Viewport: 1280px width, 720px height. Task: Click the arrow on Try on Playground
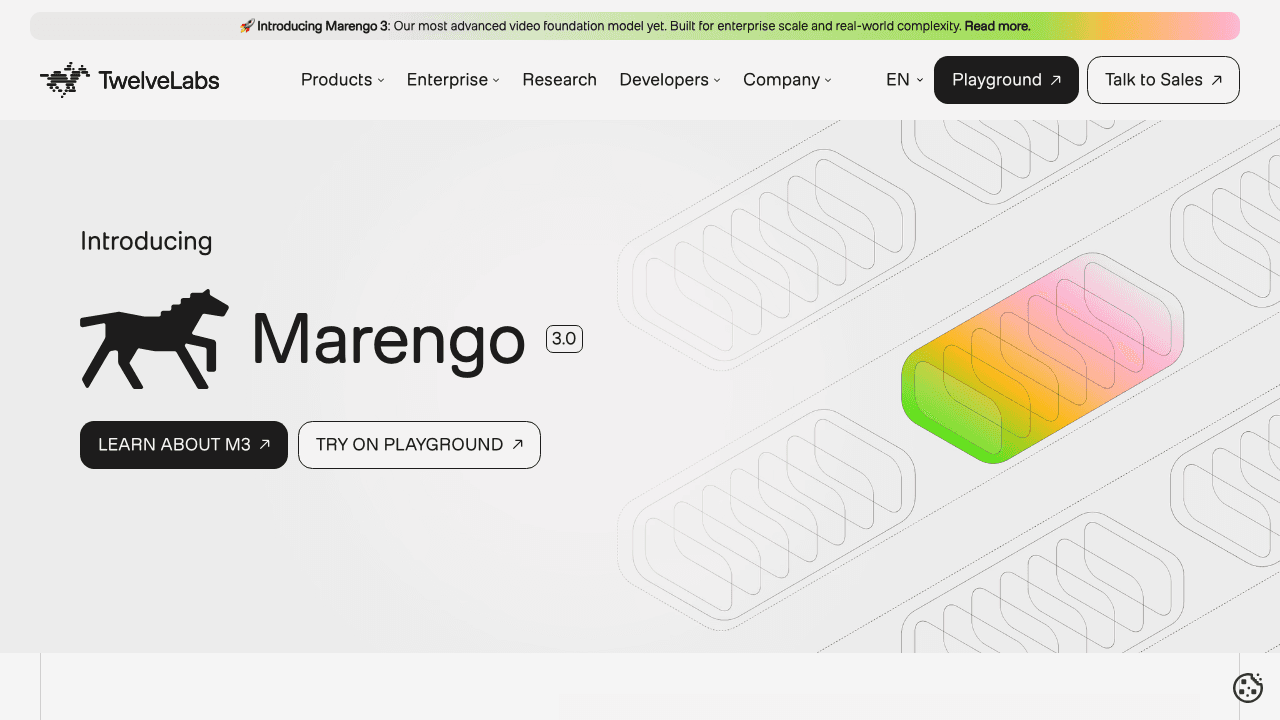pos(518,445)
